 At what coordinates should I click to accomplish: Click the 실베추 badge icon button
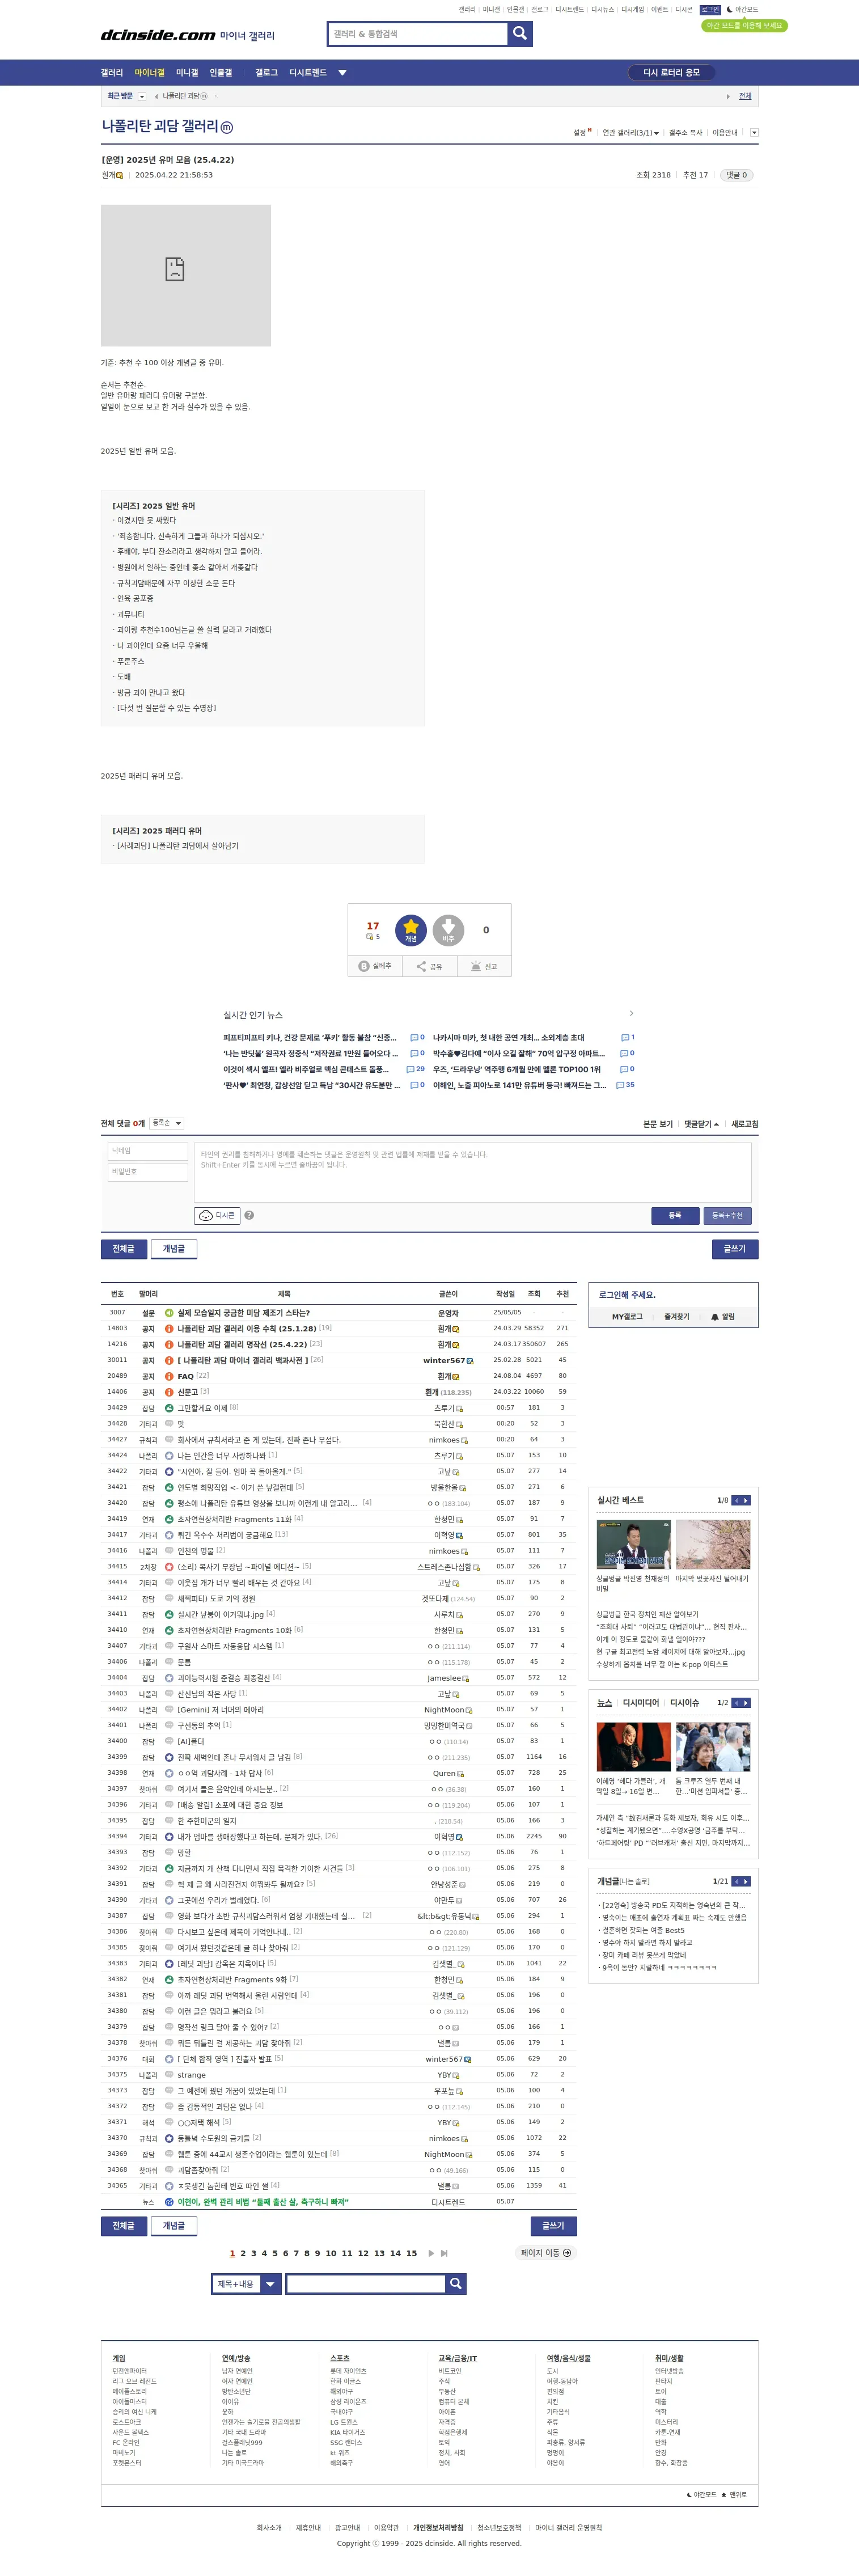[x=375, y=966]
